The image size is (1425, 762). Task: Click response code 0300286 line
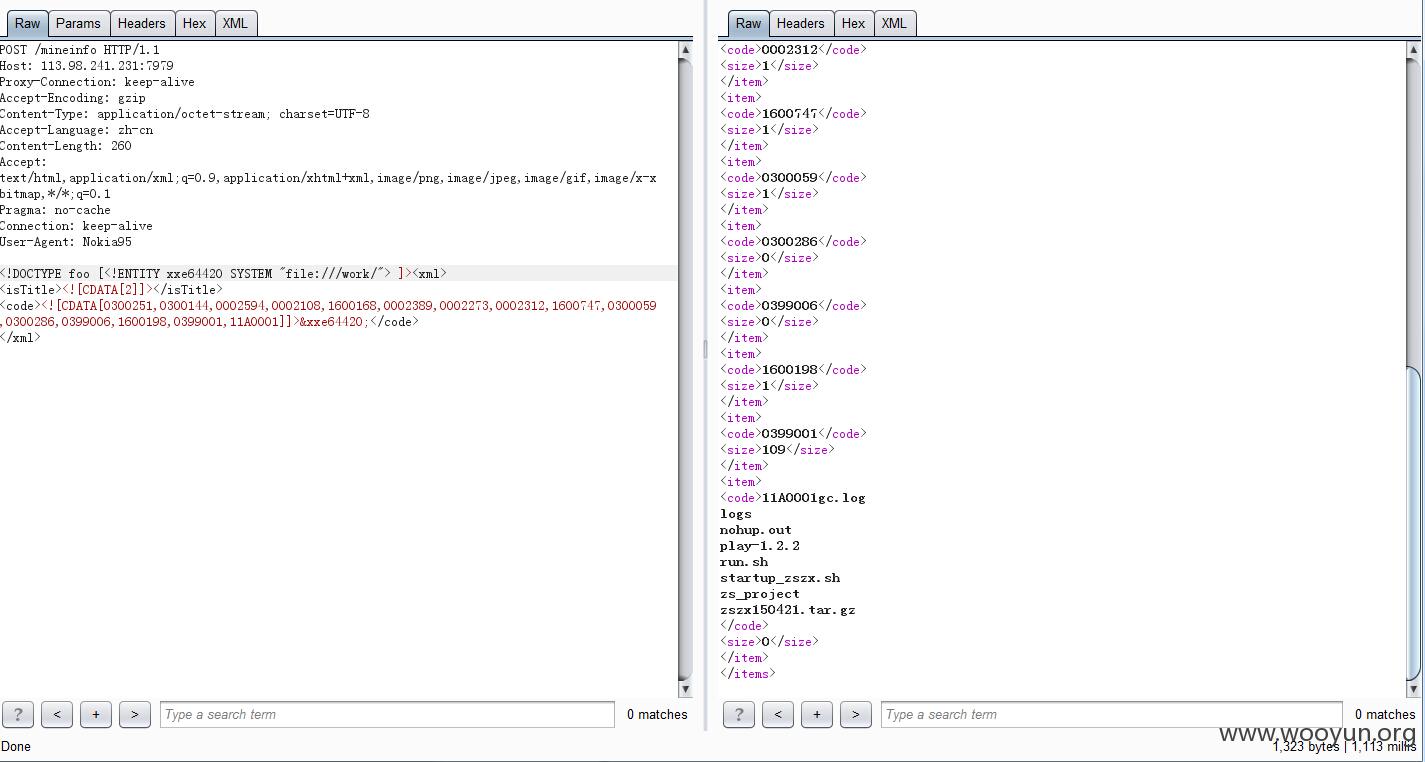click(793, 242)
